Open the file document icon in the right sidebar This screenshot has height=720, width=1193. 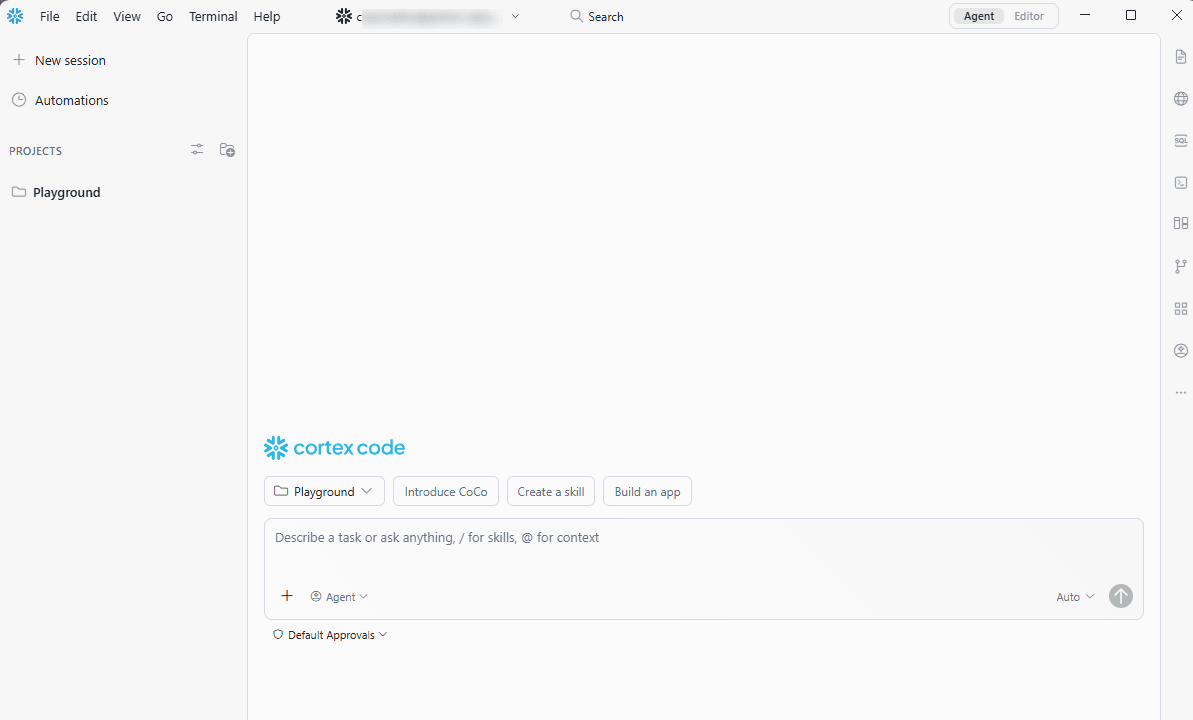[1180, 57]
